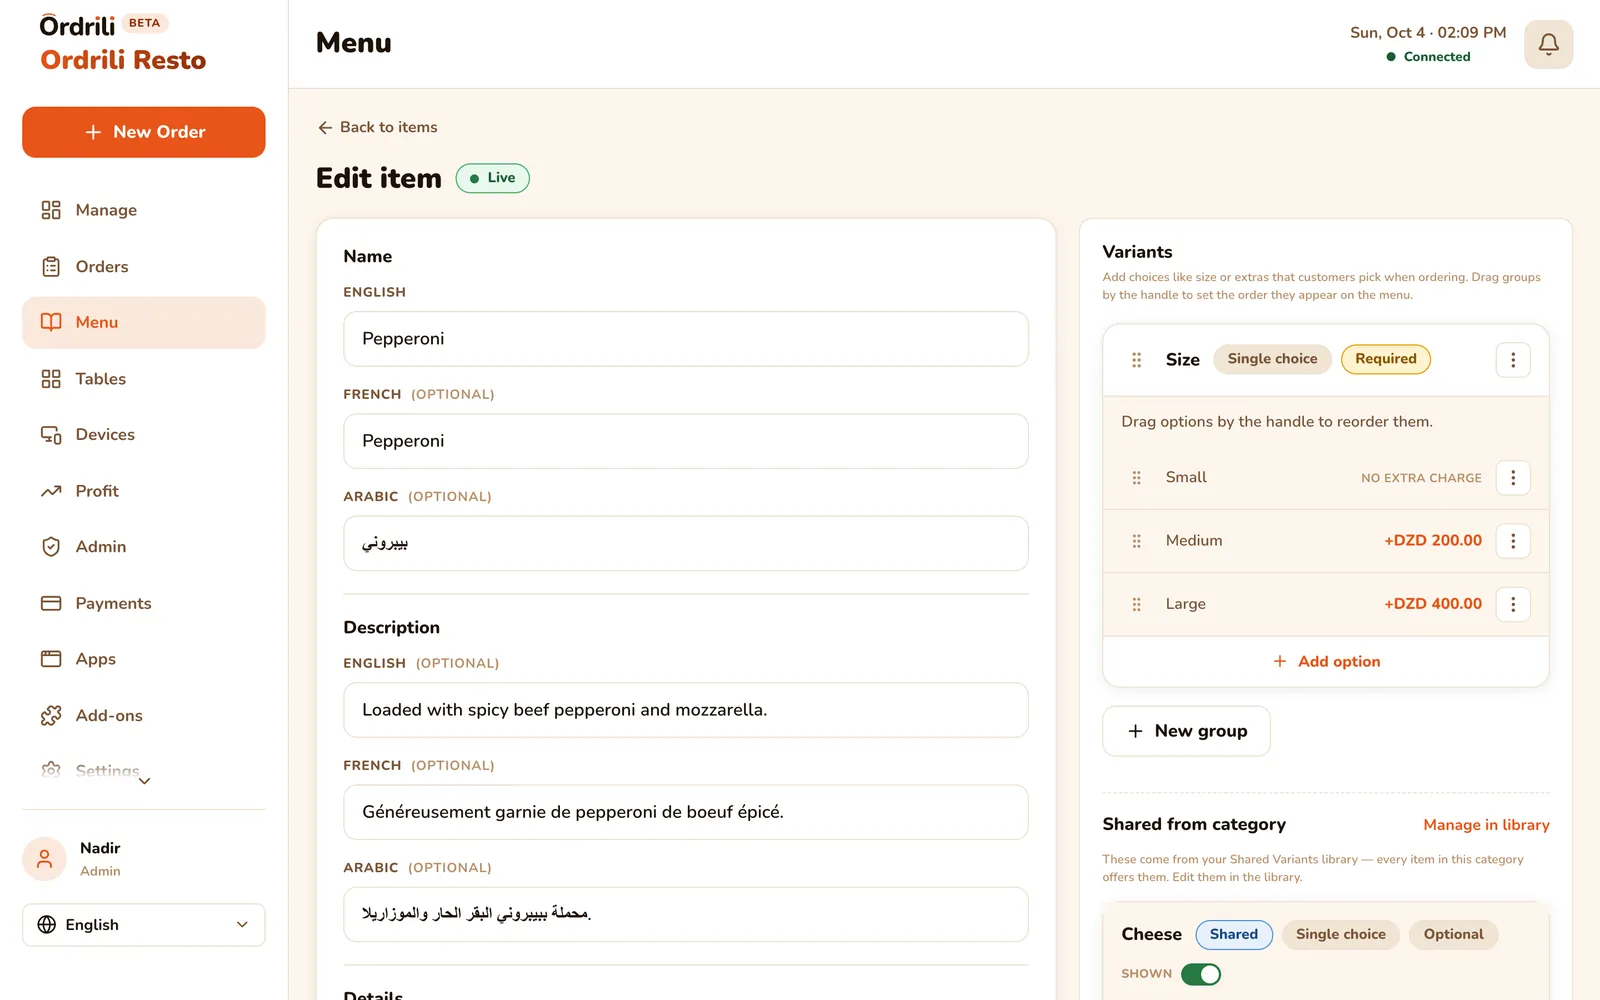Click Add option under Size group
The height and width of the screenshot is (1000, 1600).
point(1326,661)
